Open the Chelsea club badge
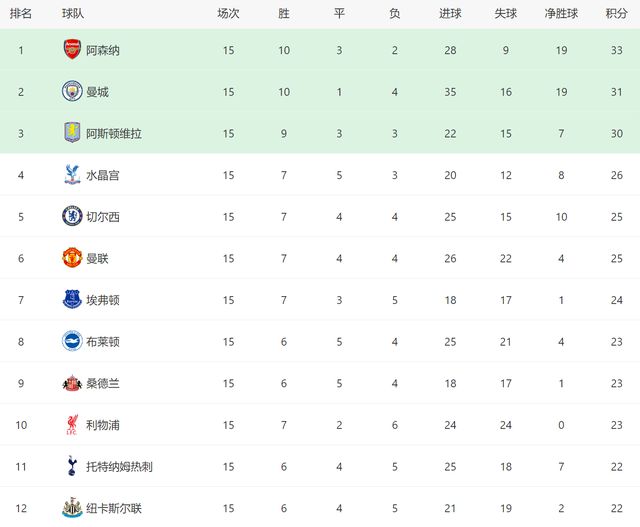The width and height of the screenshot is (640, 527). point(71,216)
